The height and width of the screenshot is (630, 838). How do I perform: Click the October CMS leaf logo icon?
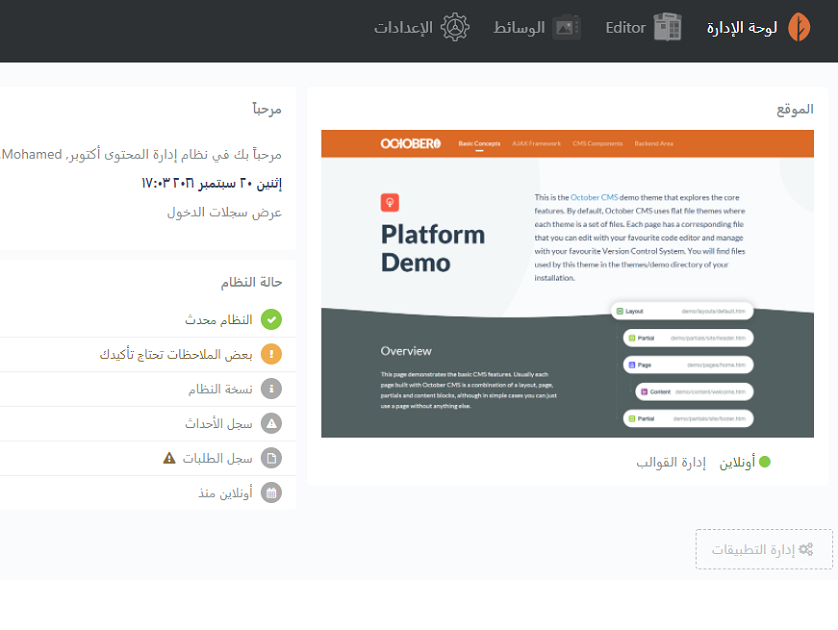(799, 27)
